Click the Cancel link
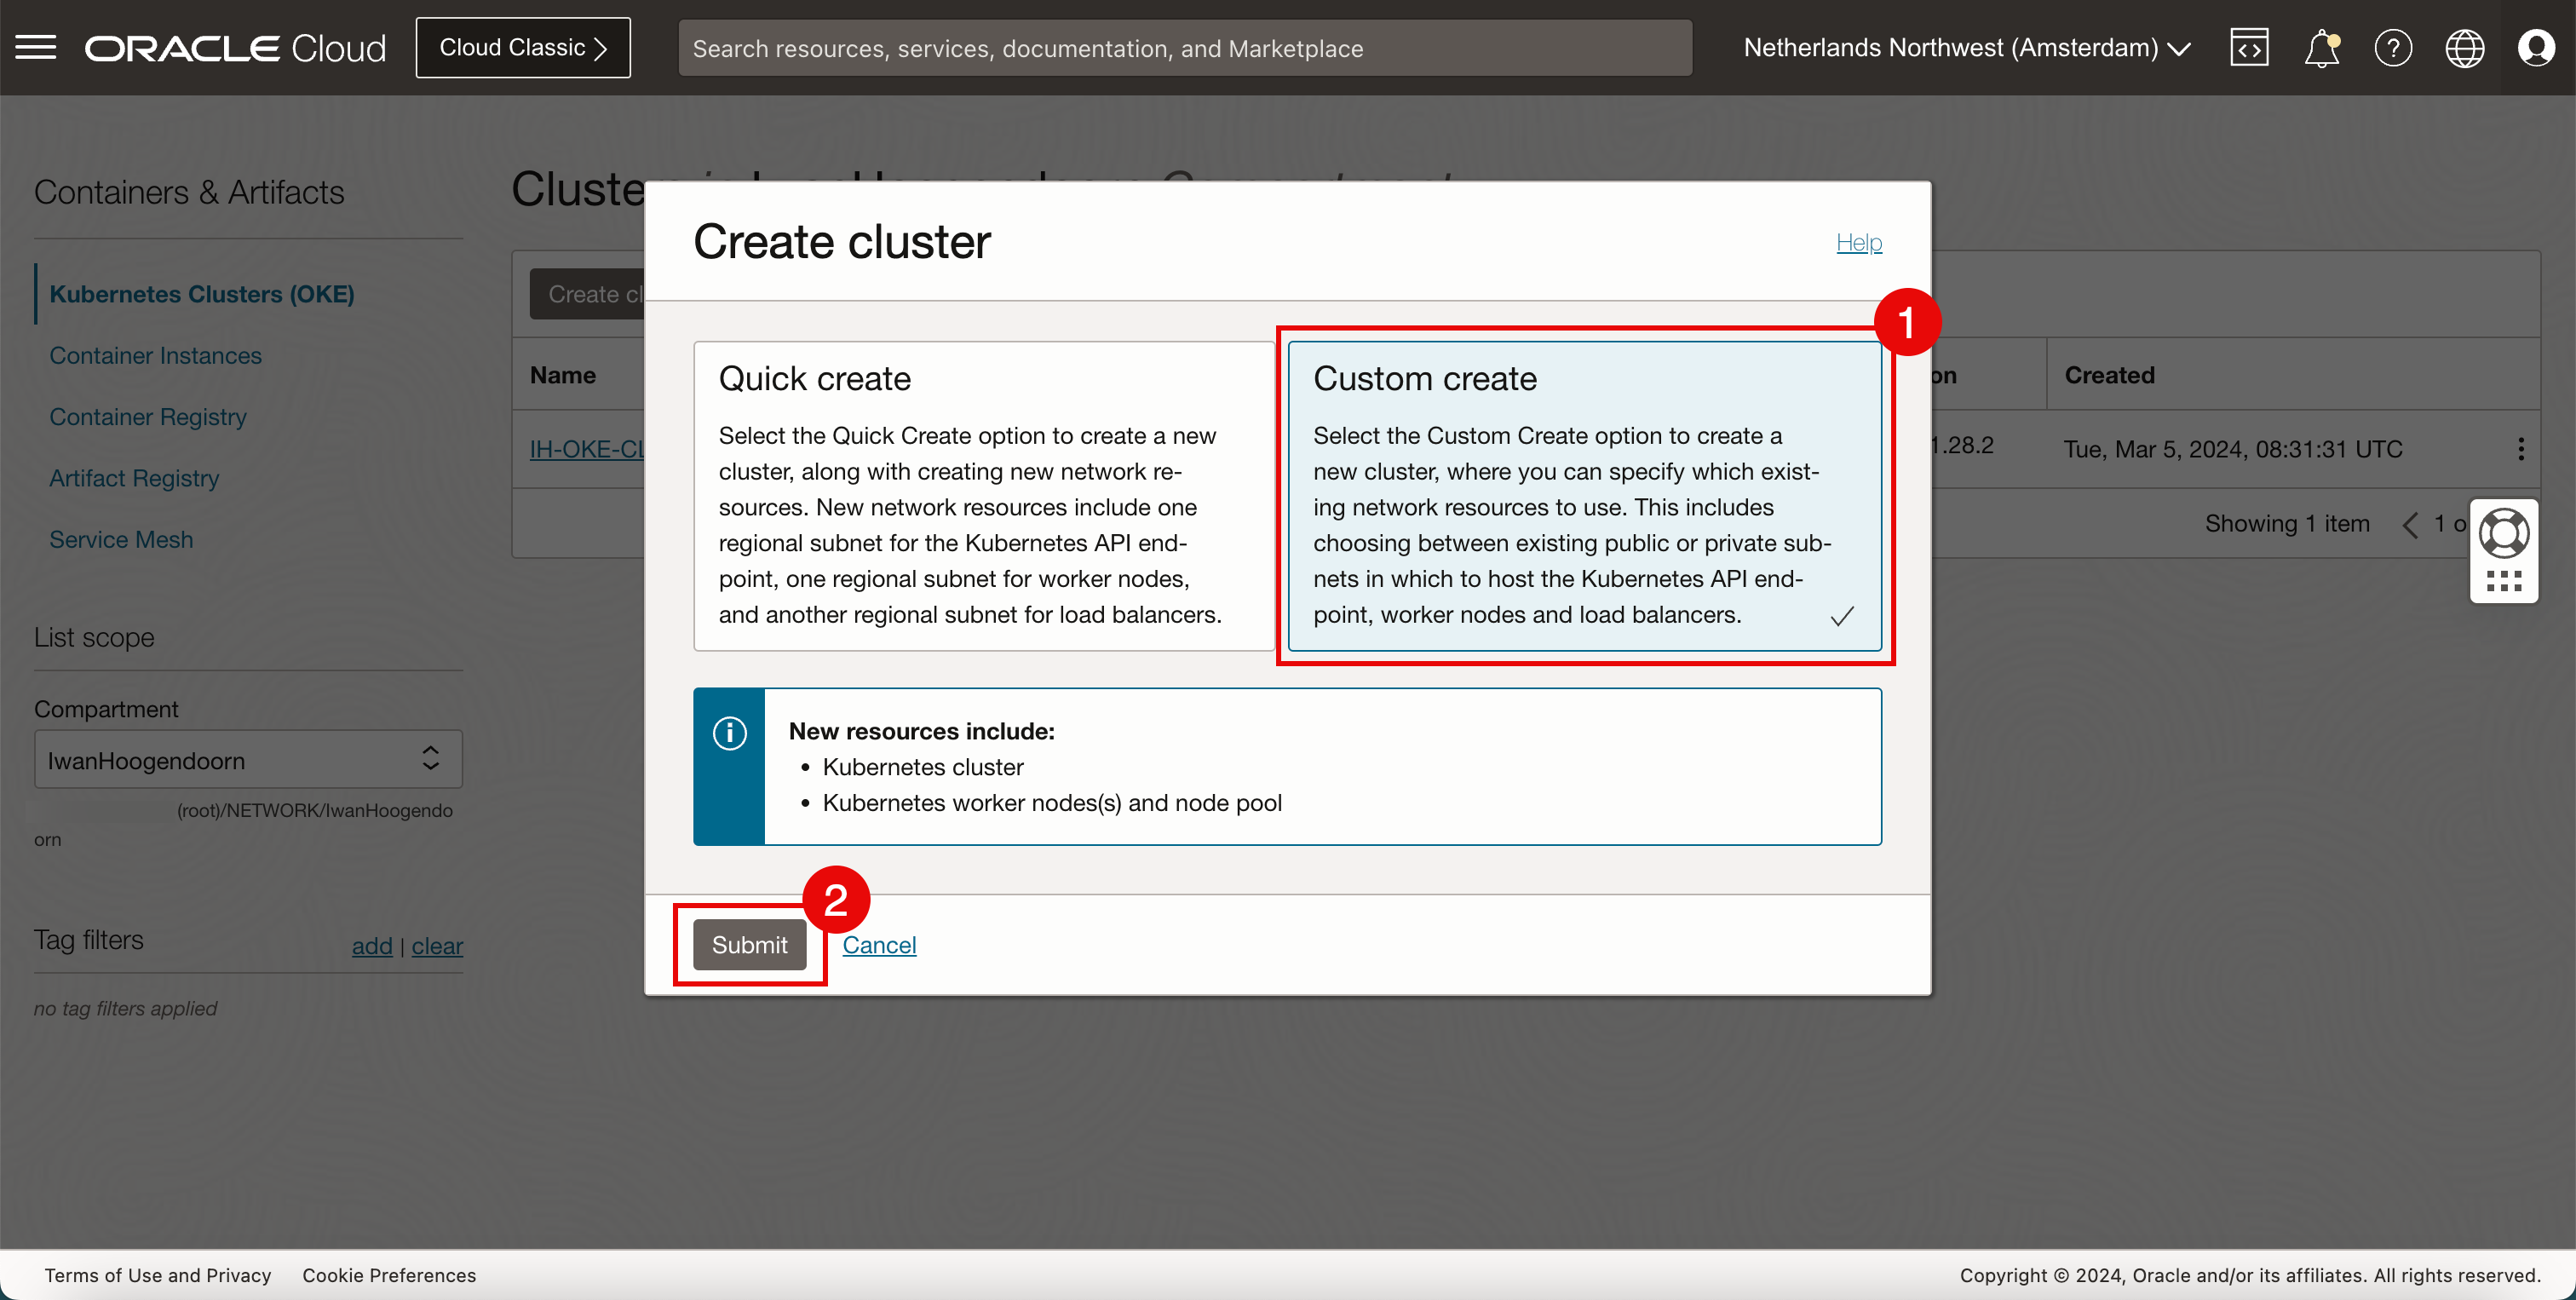This screenshot has height=1300, width=2576. 878,945
